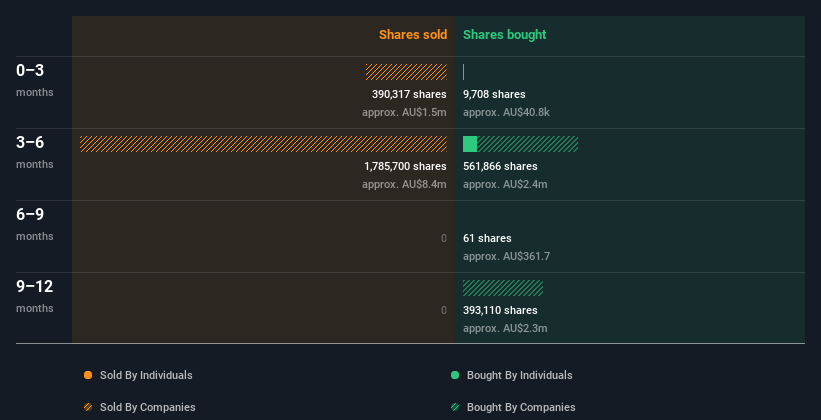Click the approx. AU$40.8k text
Image resolution: width=821 pixels, height=420 pixels.
point(506,112)
